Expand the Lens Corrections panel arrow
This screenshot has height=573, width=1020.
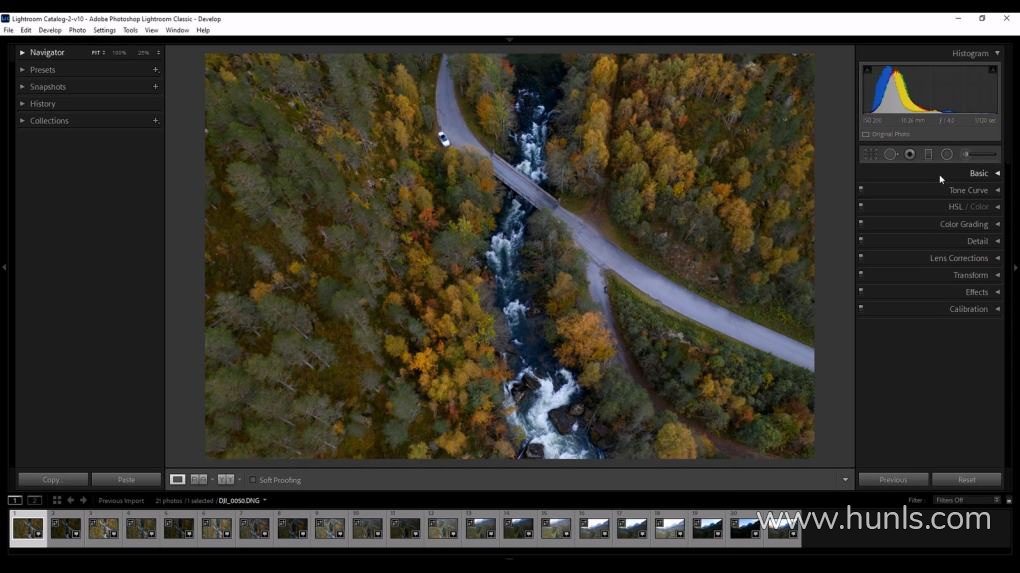(997, 258)
